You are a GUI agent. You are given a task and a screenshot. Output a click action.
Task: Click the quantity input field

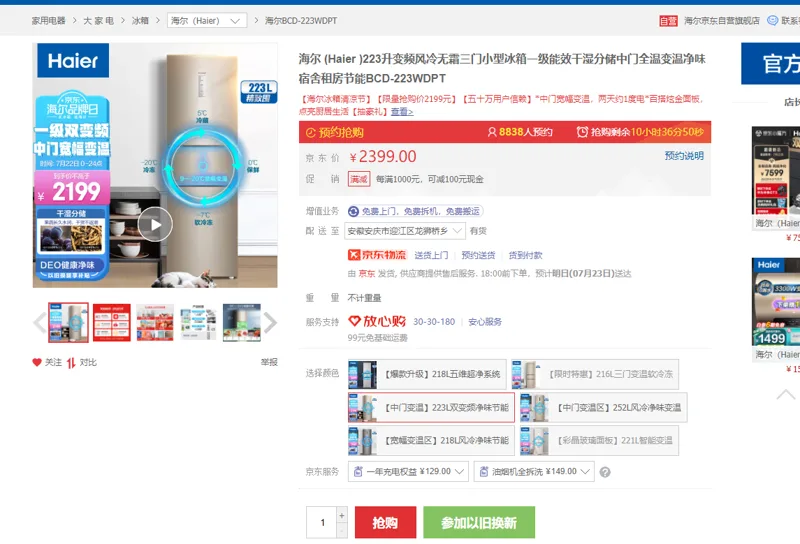point(322,523)
